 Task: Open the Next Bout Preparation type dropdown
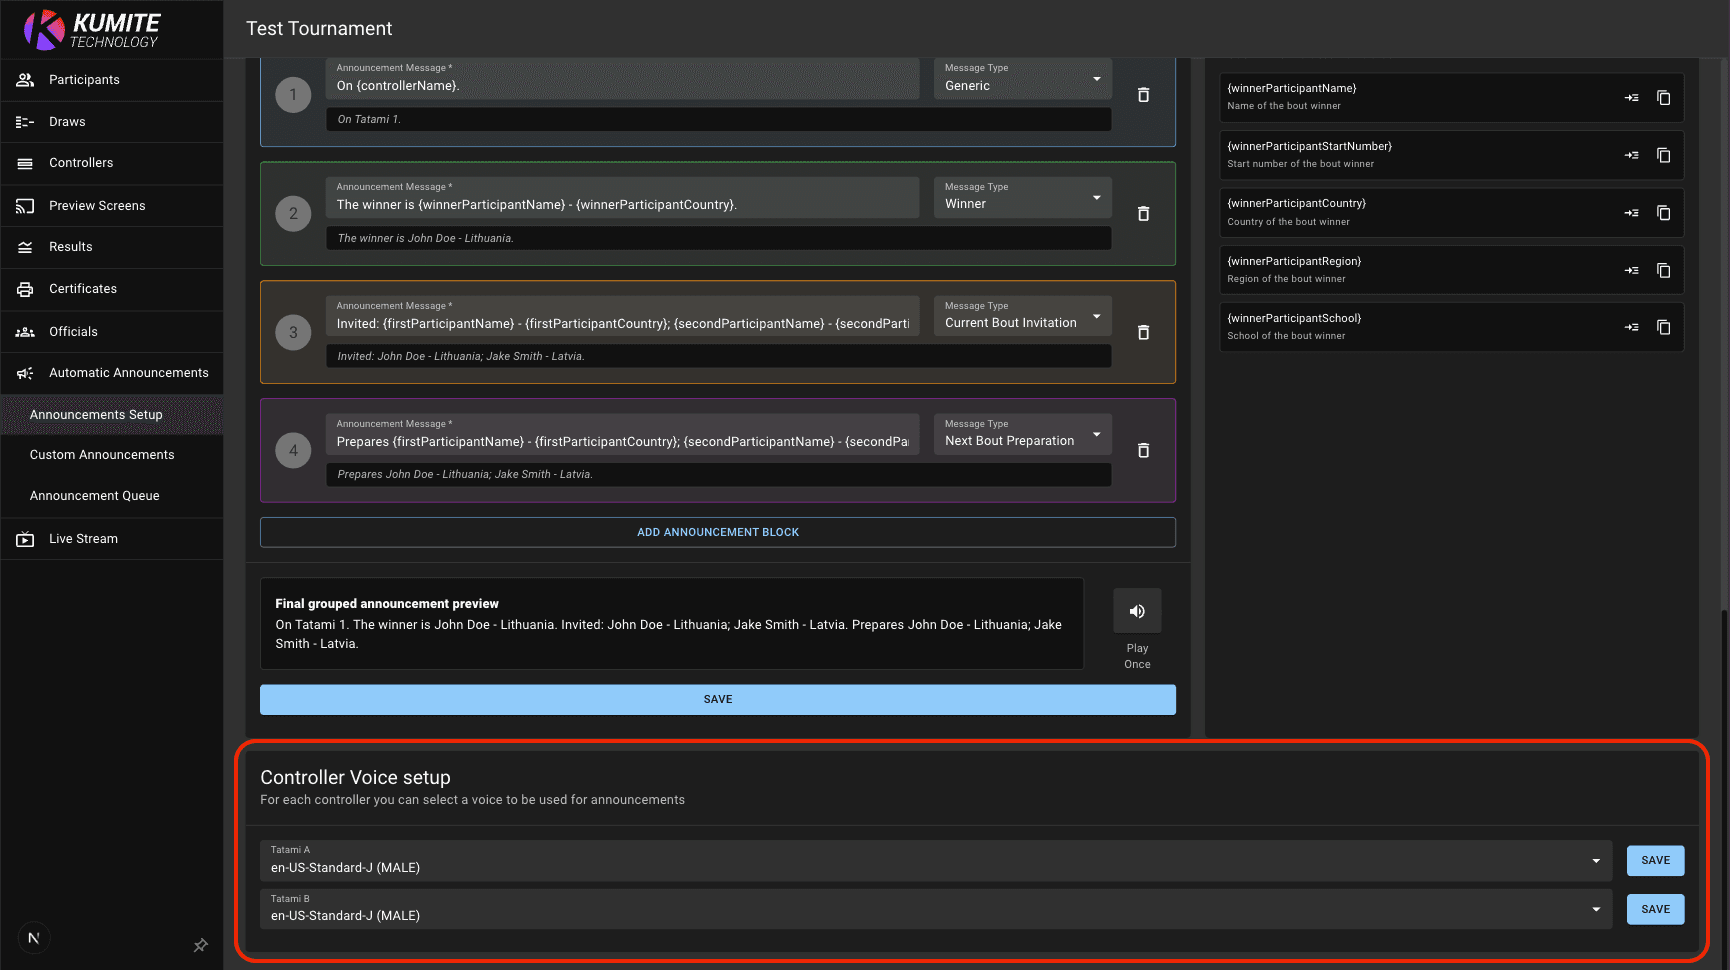[x=1097, y=433]
